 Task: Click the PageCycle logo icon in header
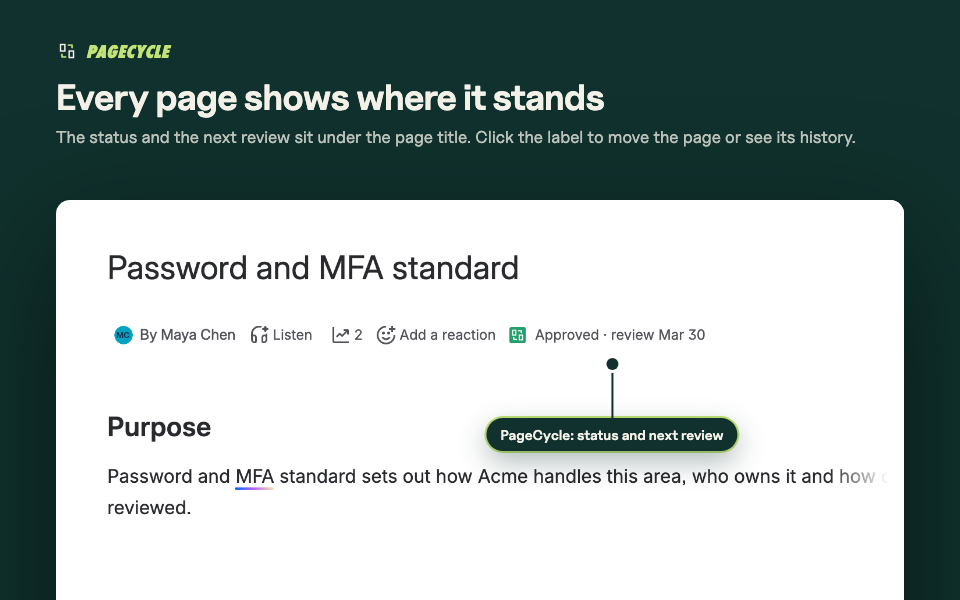tap(67, 51)
